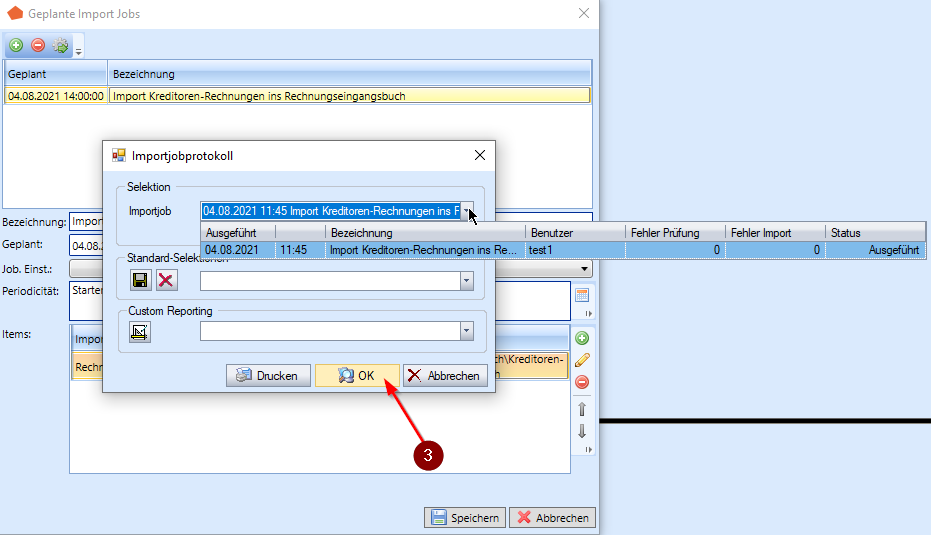Viewport: 931px width, 535px height.
Task: Expand the toolbar overflow arrow
Action: [x=78, y=52]
